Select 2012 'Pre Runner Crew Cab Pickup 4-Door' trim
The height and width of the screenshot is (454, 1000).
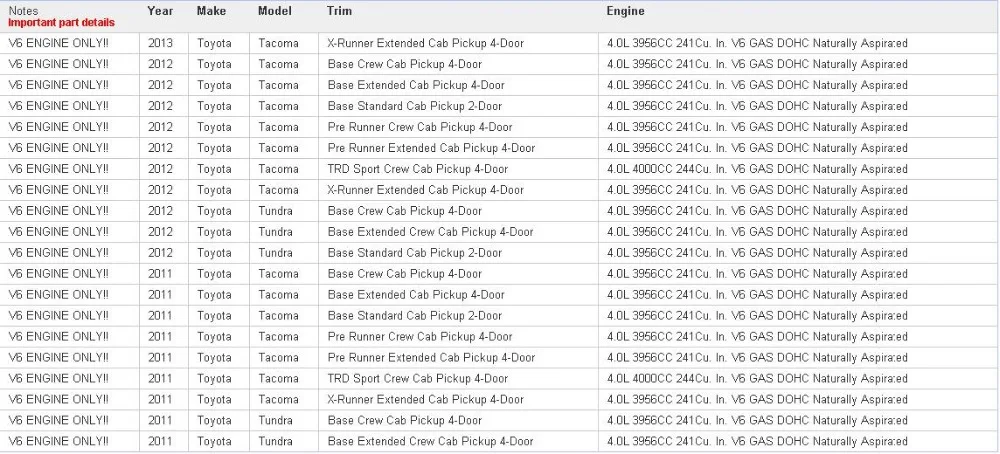[420, 127]
